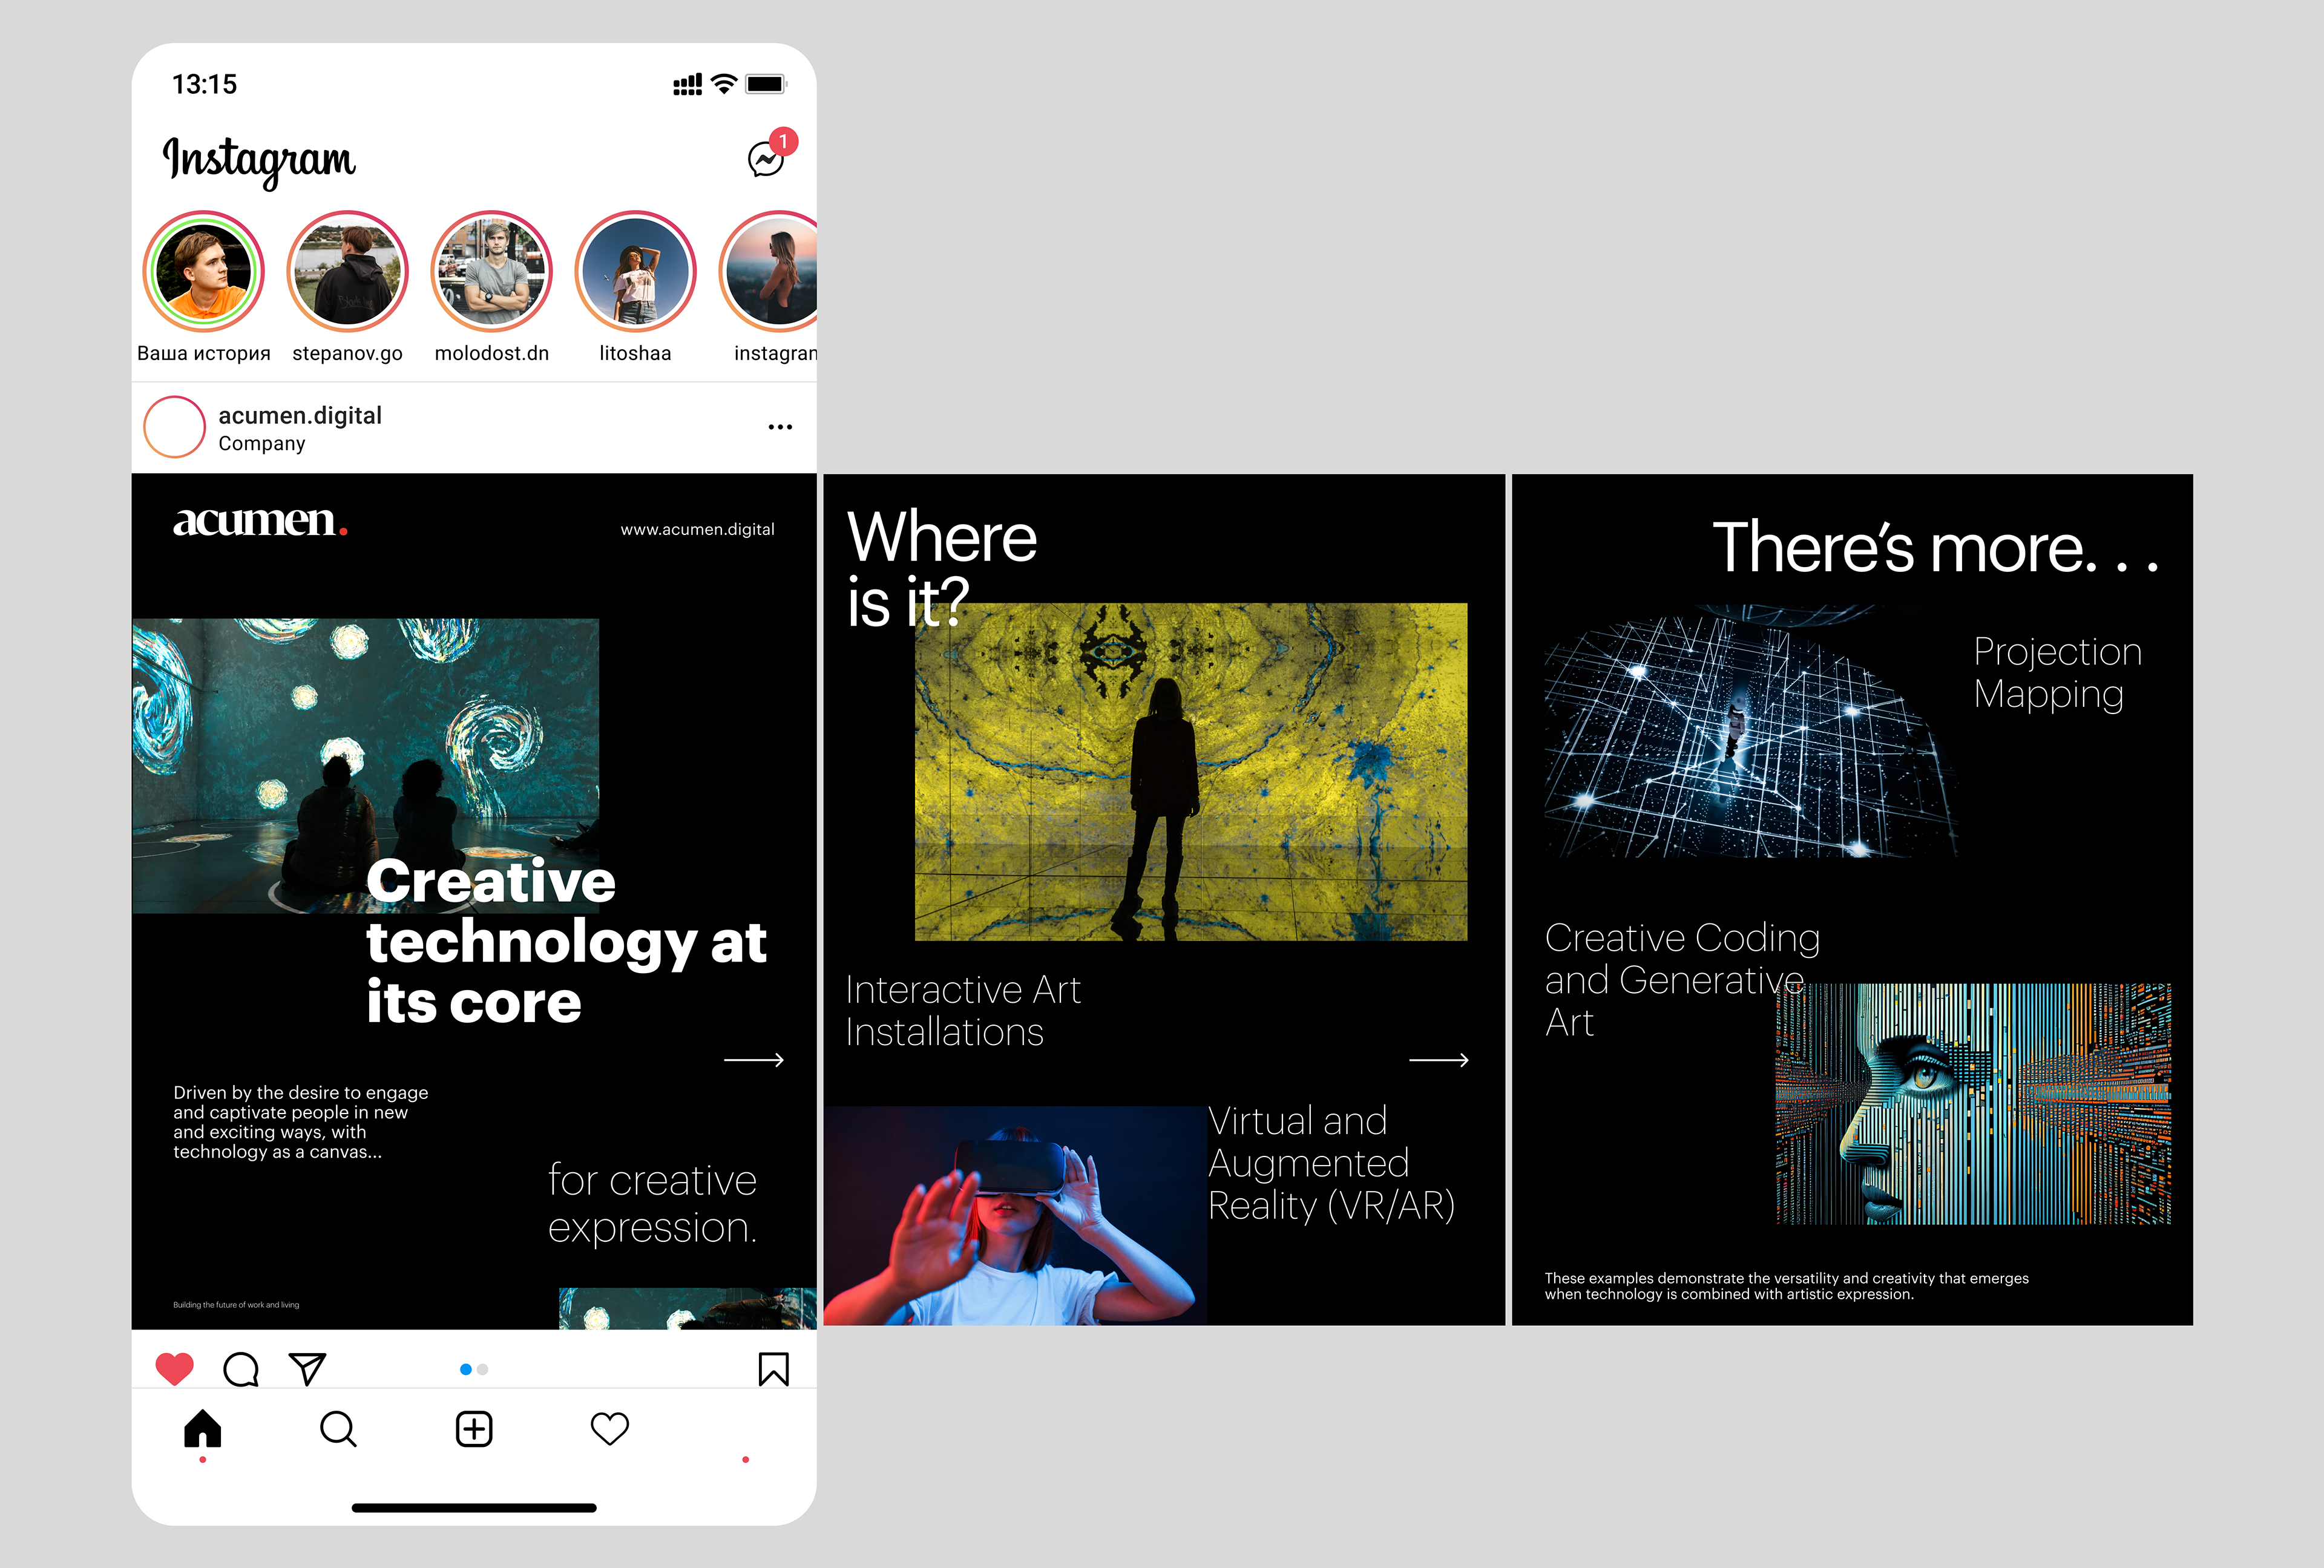
Task: Create new post with plus icon
Action: (x=474, y=1429)
